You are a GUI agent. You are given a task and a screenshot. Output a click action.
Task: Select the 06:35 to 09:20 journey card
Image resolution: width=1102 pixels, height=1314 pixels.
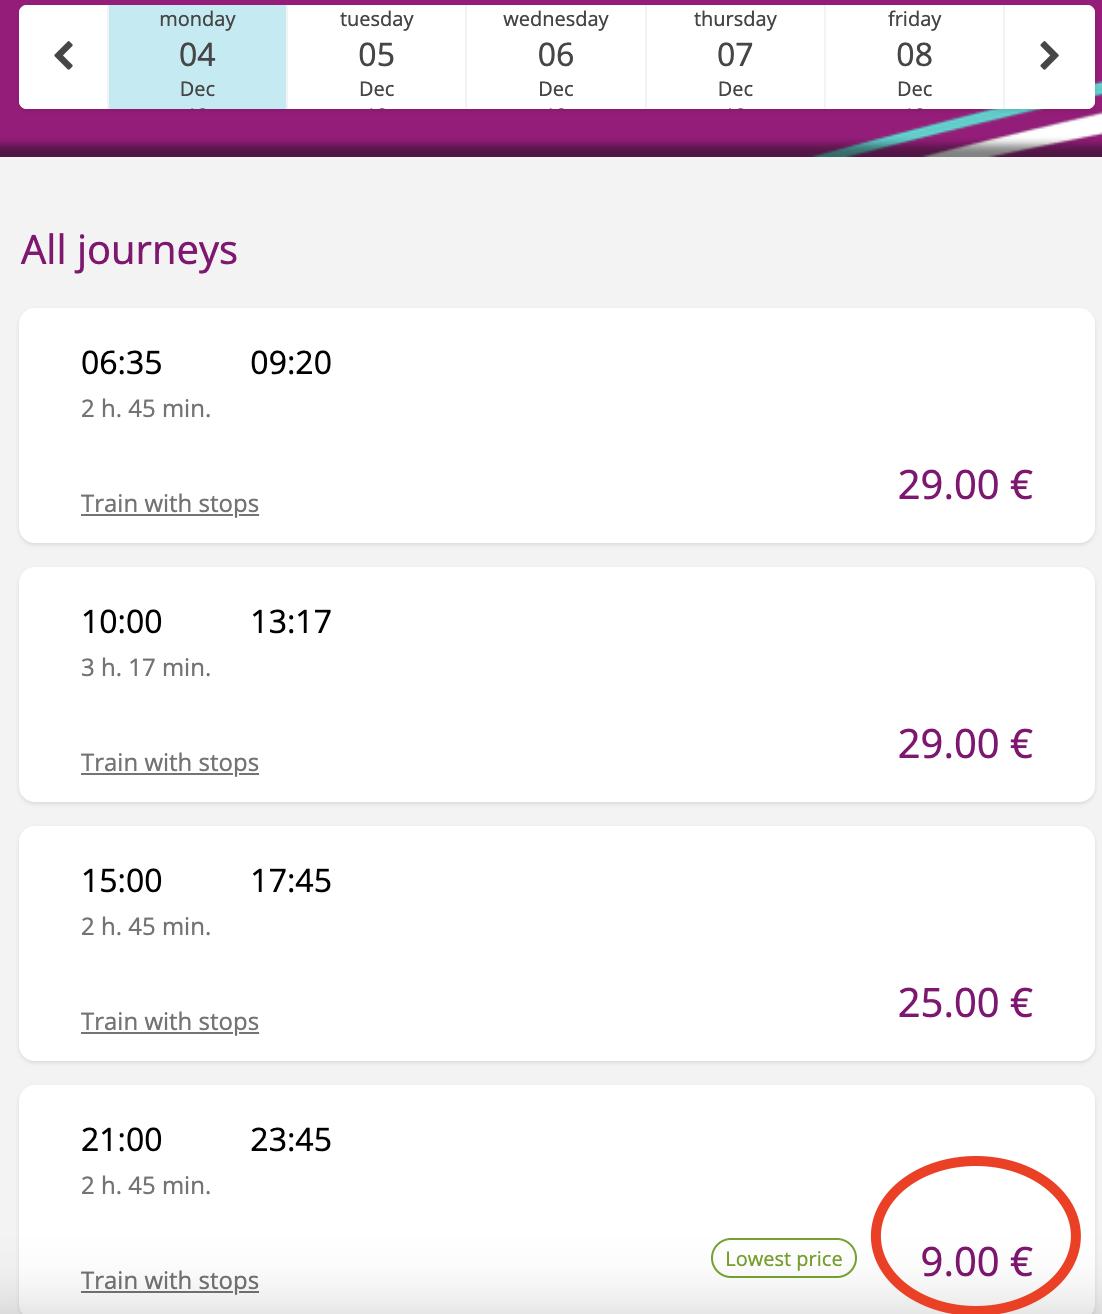point(557,426)
